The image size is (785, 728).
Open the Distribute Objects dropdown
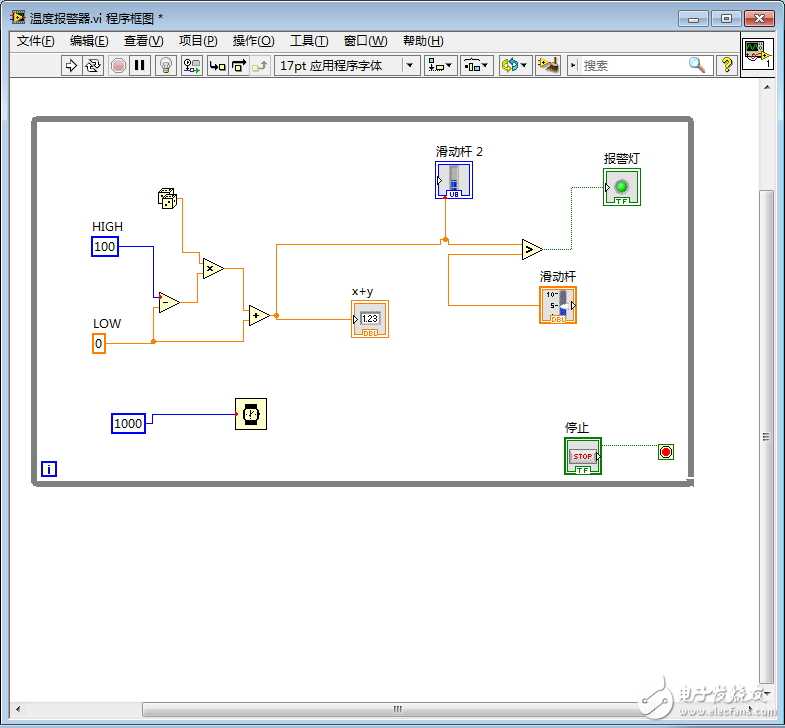click(x=476, y=66)
